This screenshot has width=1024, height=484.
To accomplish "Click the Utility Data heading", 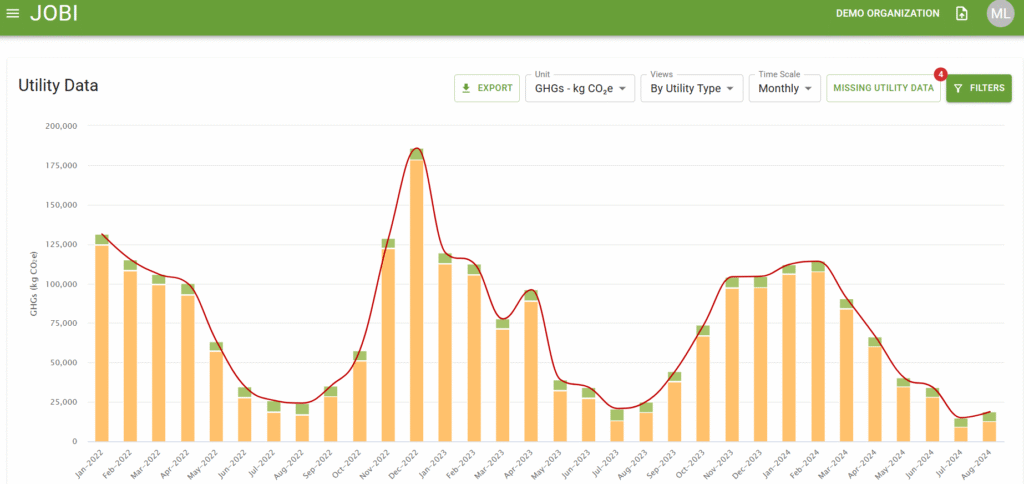I will coord(58,85).
